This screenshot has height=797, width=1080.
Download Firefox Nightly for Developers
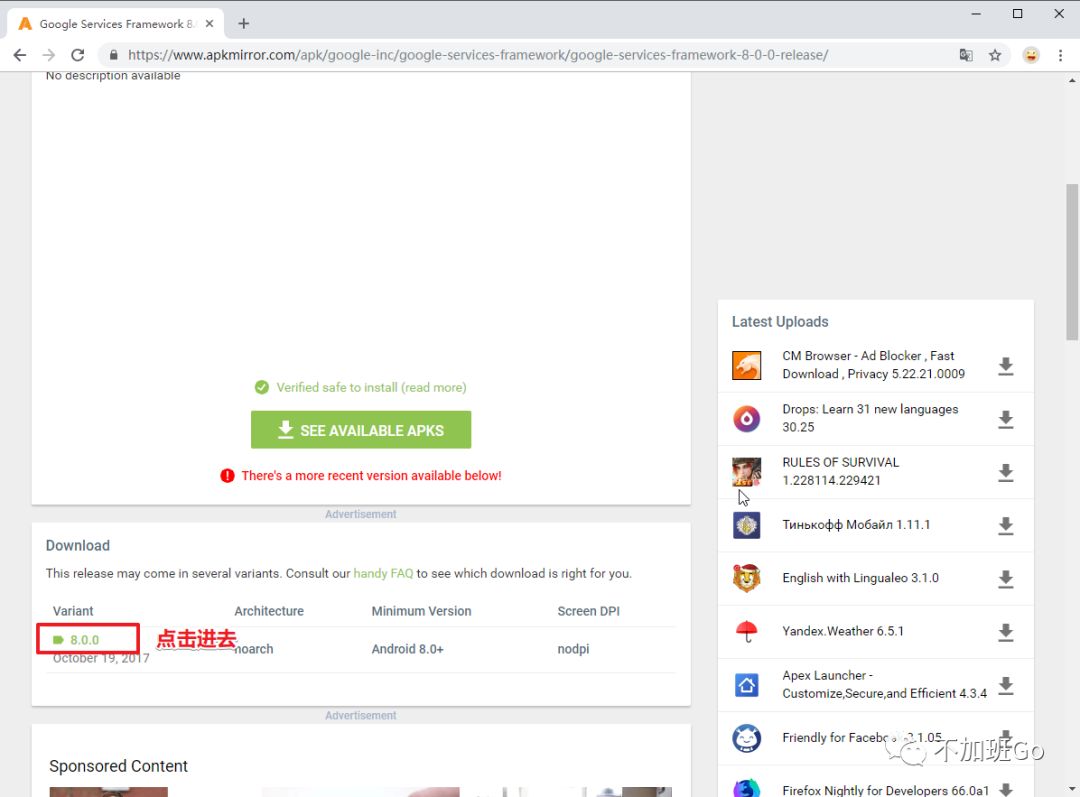1006,789
